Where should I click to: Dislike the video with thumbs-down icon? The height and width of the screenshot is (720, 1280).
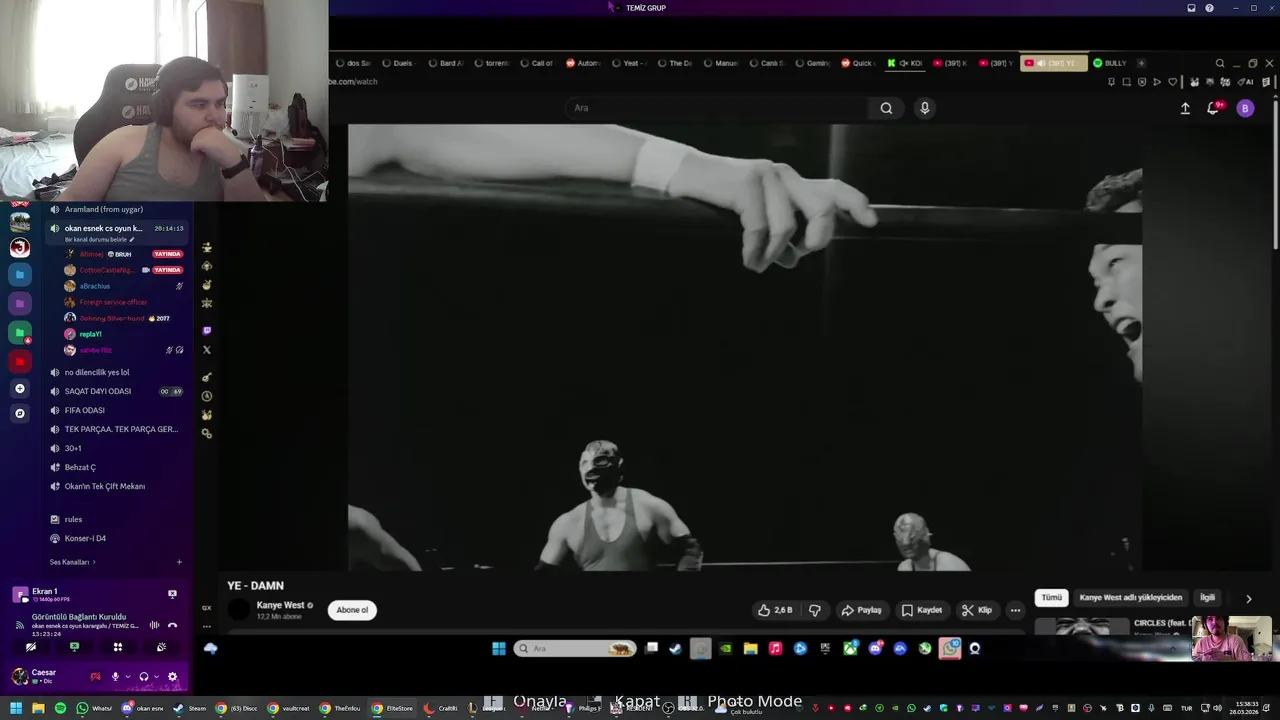(815, 610)
